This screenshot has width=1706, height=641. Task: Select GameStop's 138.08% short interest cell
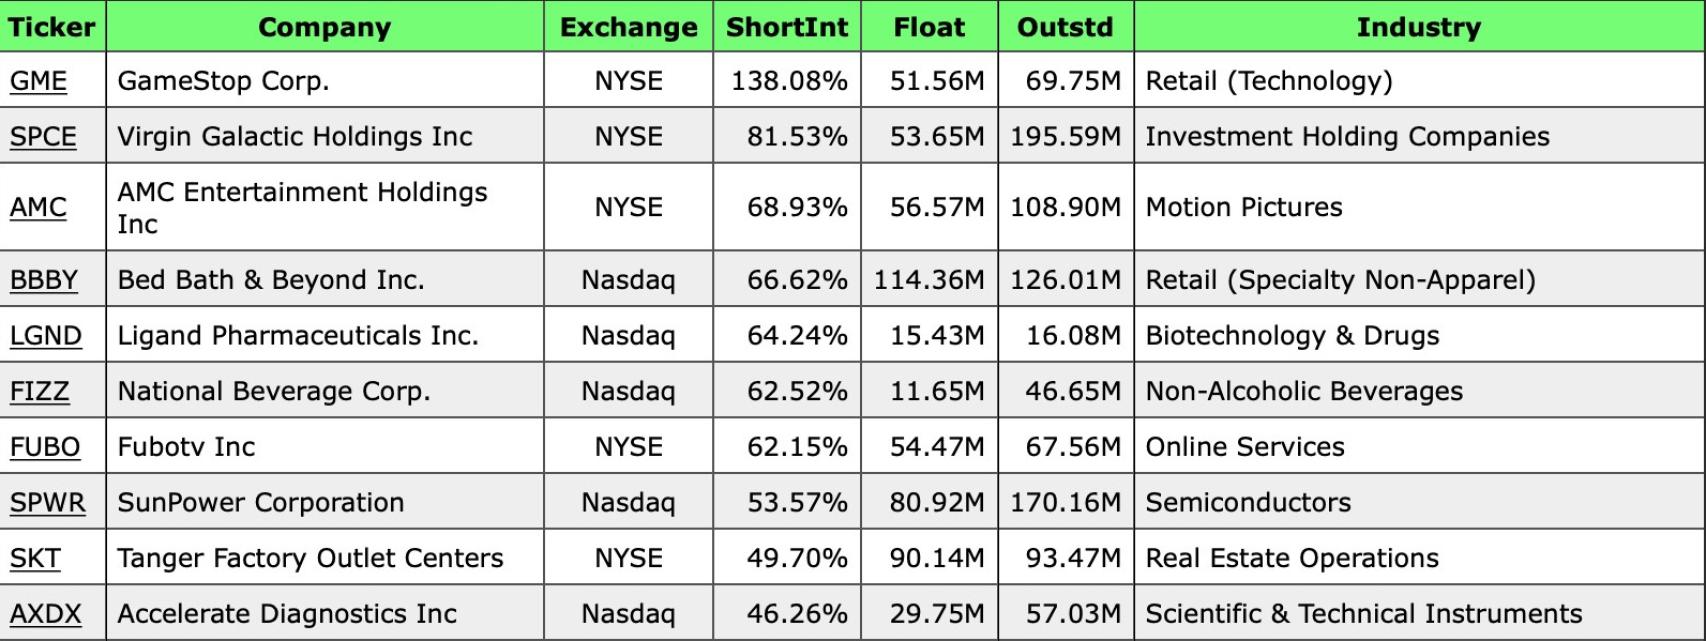click(789, 81)
